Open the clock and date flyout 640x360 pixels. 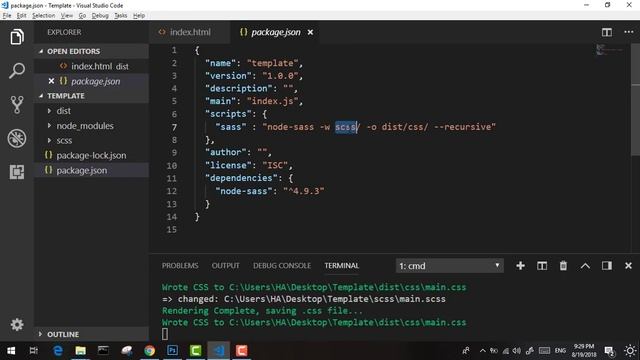click(584, 351)
